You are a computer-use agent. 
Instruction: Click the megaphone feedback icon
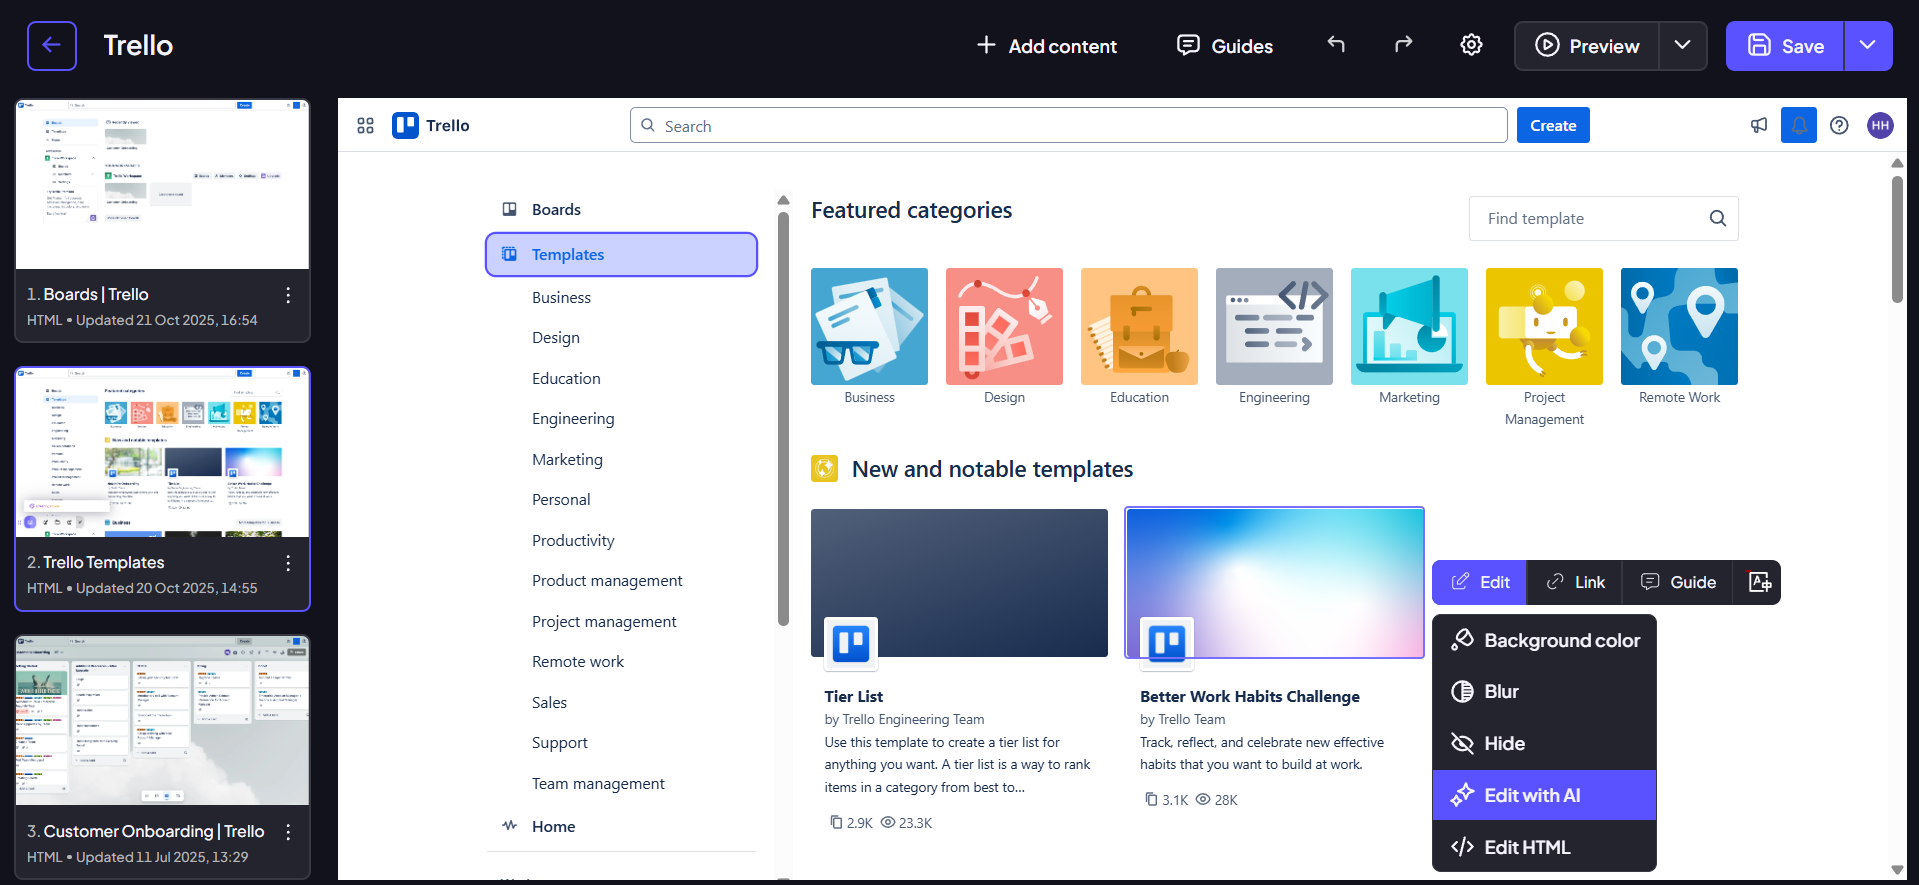coord(1759,125)
